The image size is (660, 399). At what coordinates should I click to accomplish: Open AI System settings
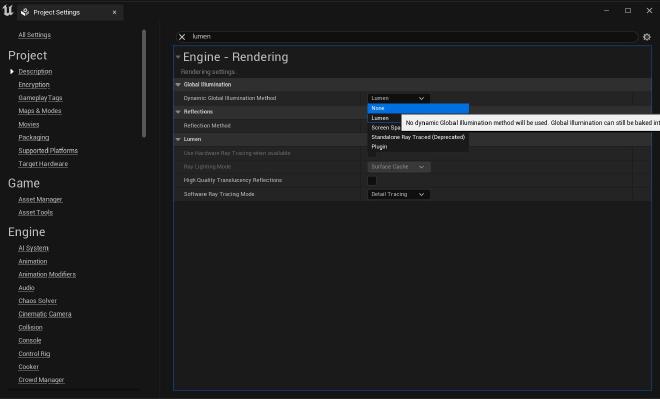pos(33,248)
